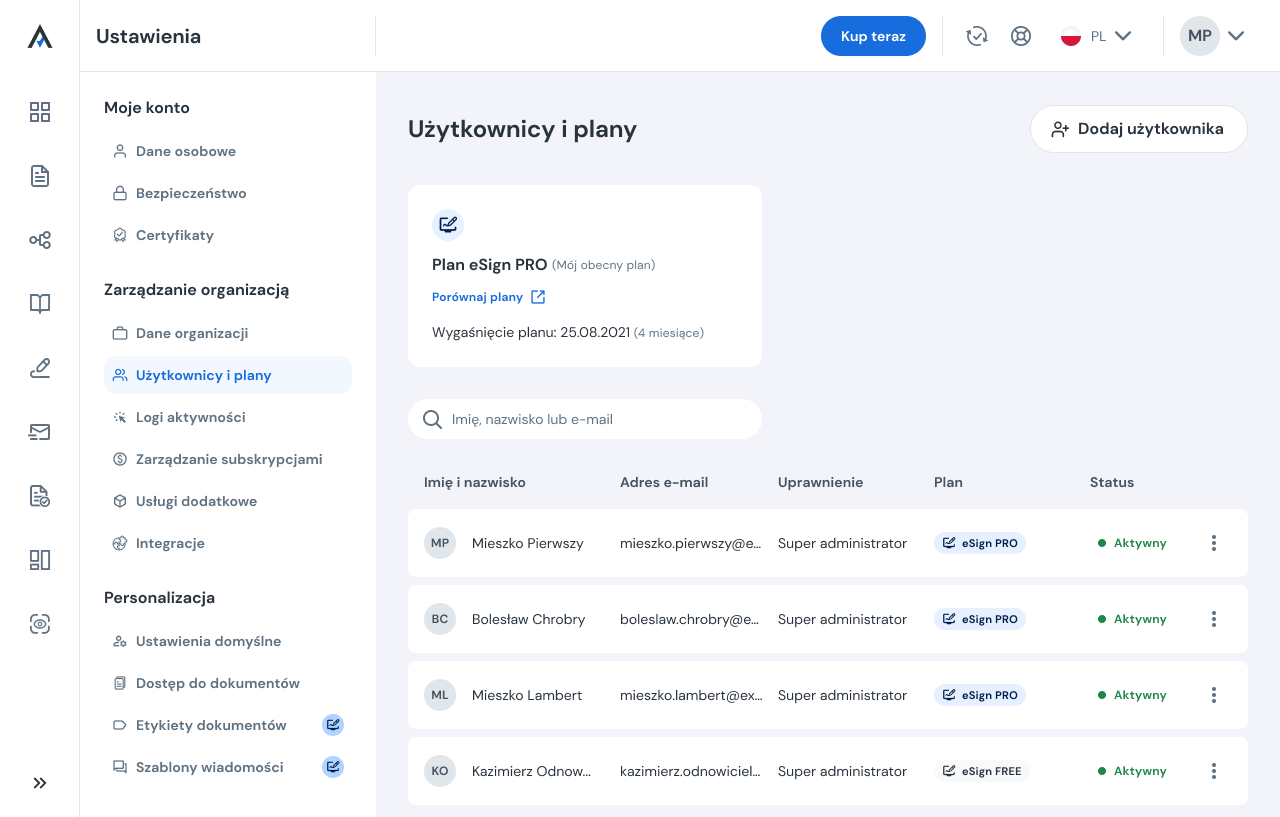This screenshot has height=817, width=1280.
Task: Open the PL language dropdown
Action: coord(1096,36)
